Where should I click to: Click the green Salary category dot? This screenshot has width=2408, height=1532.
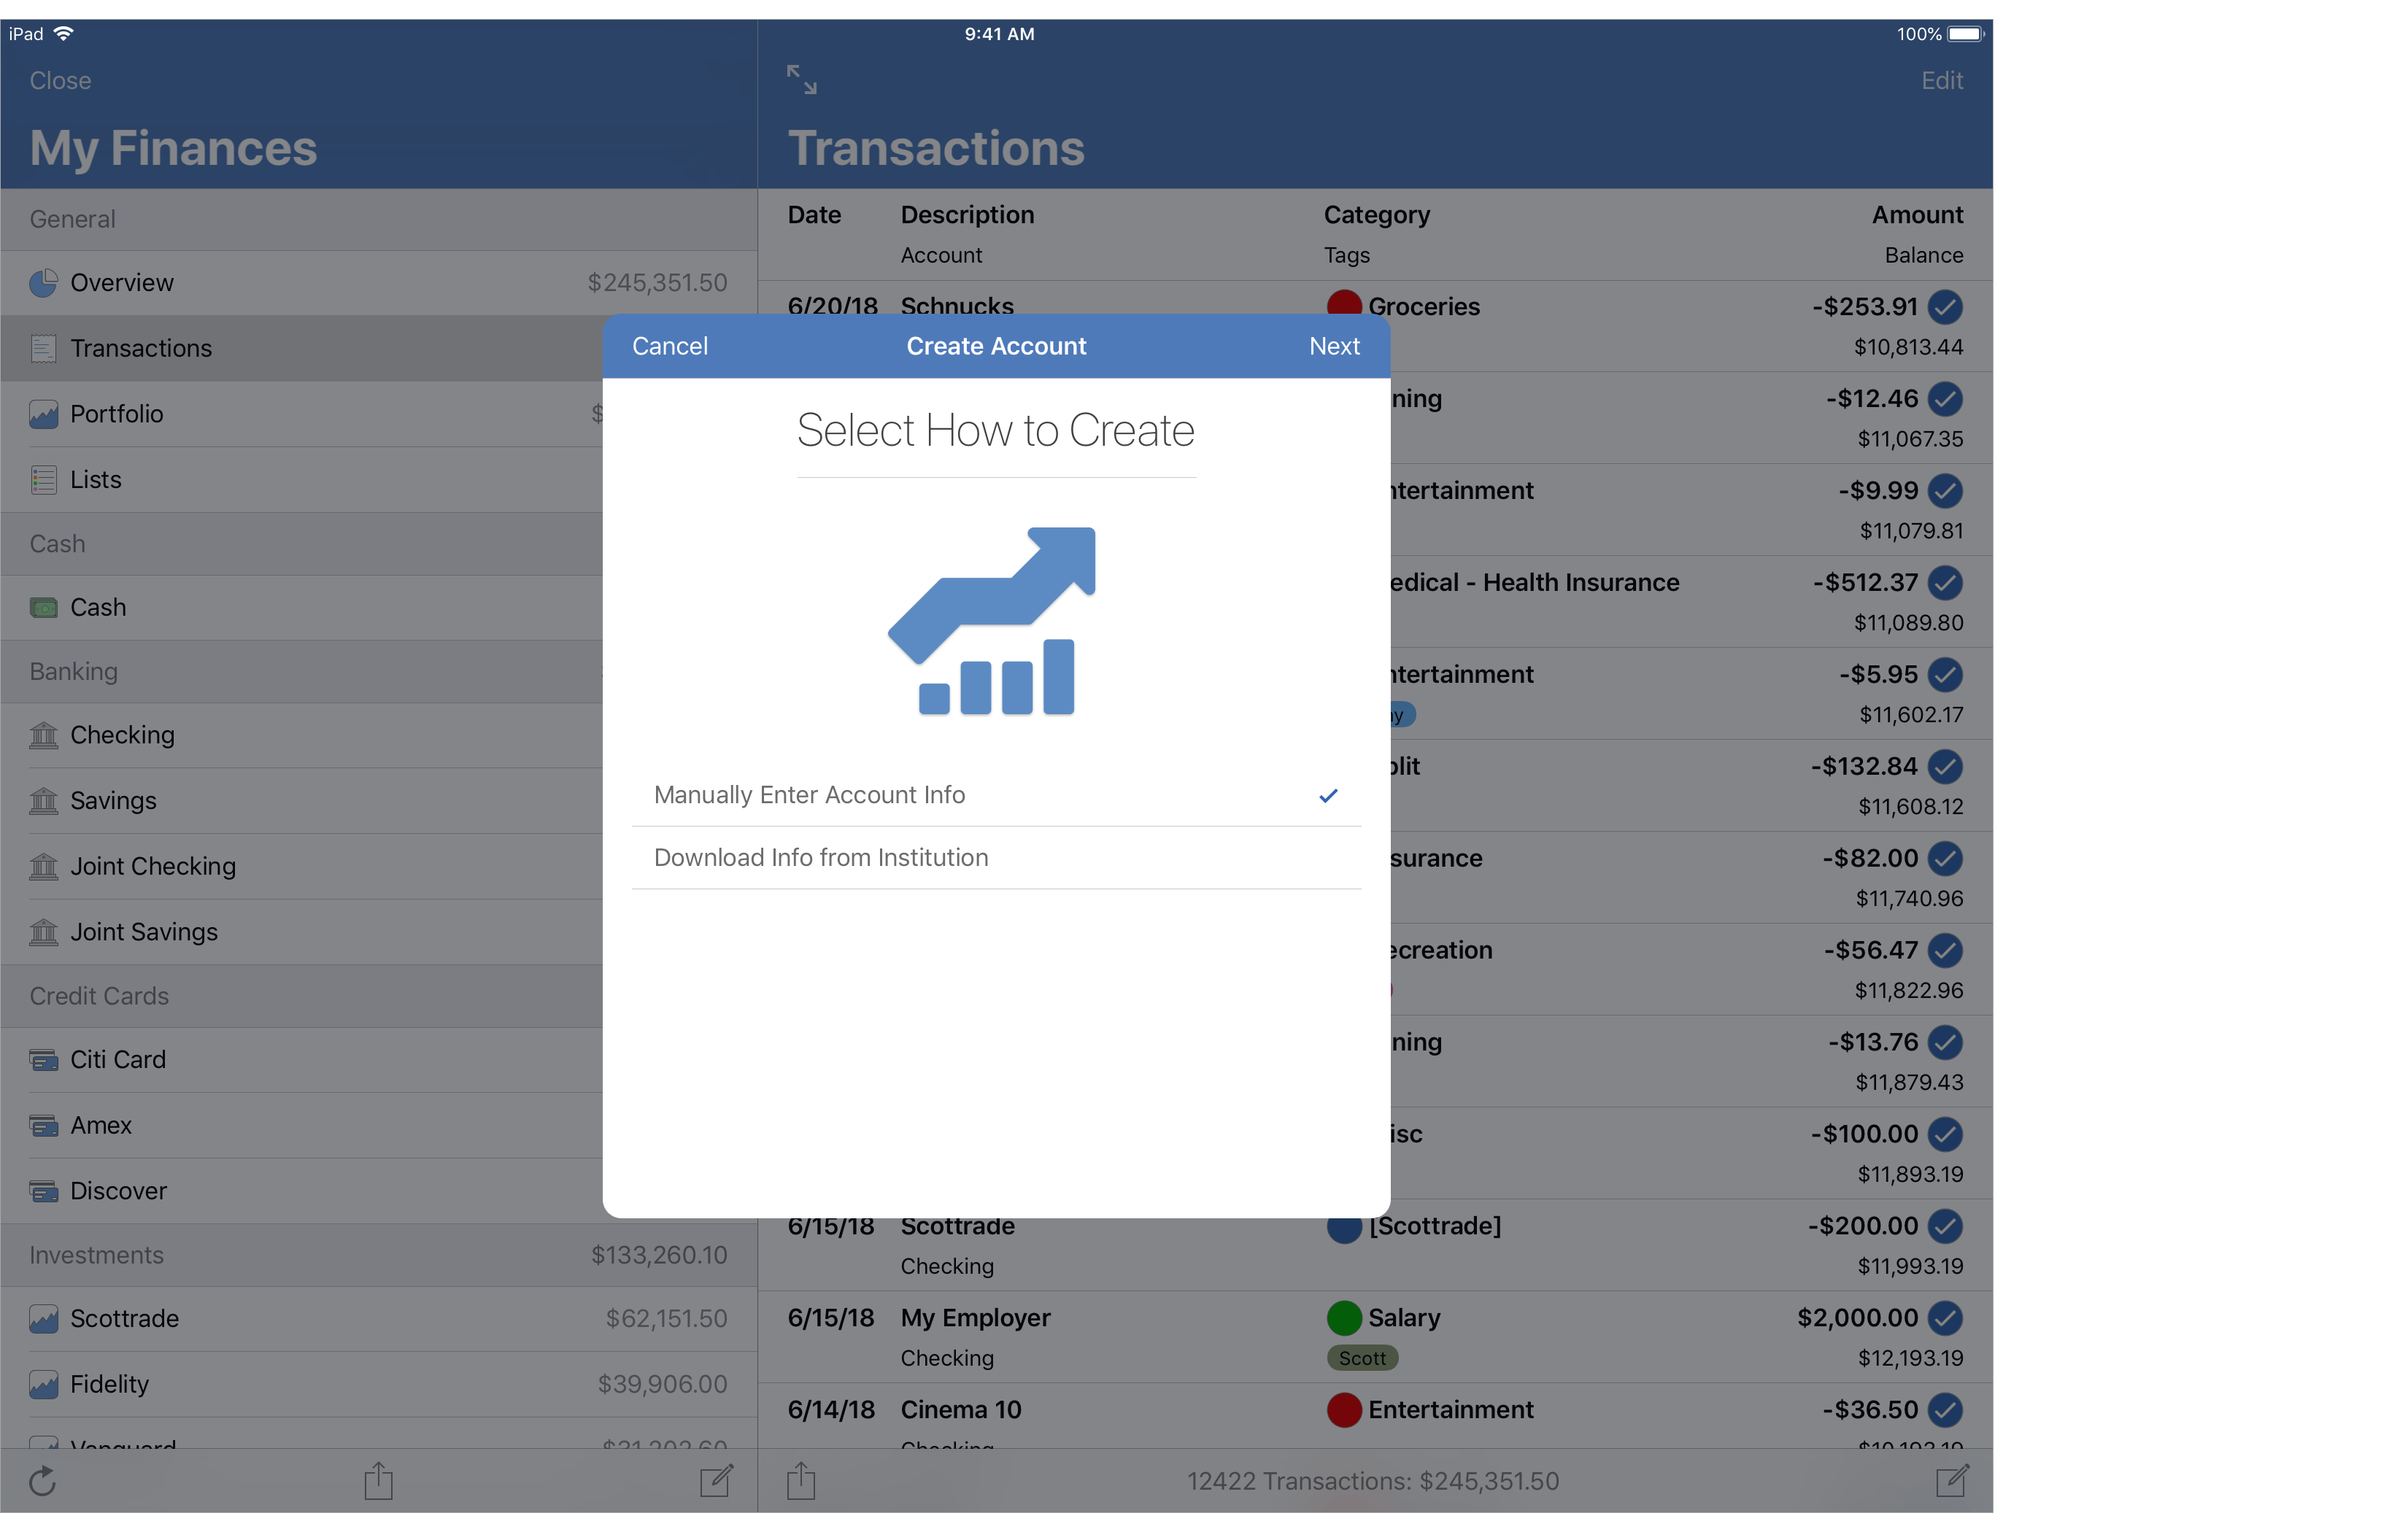[x=1344, y=1319]
